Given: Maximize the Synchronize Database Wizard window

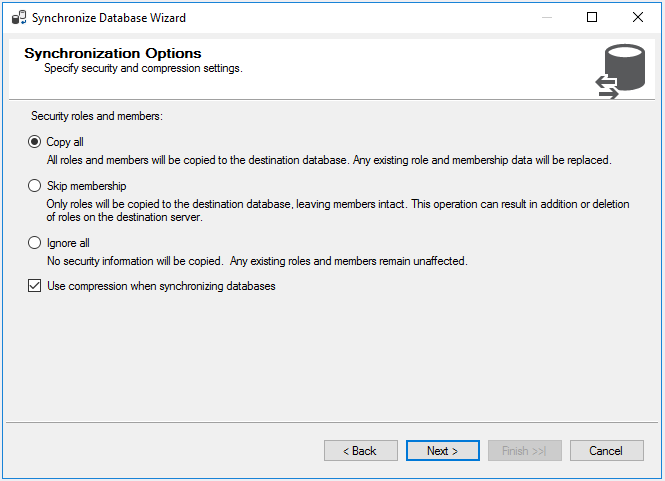Looking at the screenshot, I should coord(592,17).
